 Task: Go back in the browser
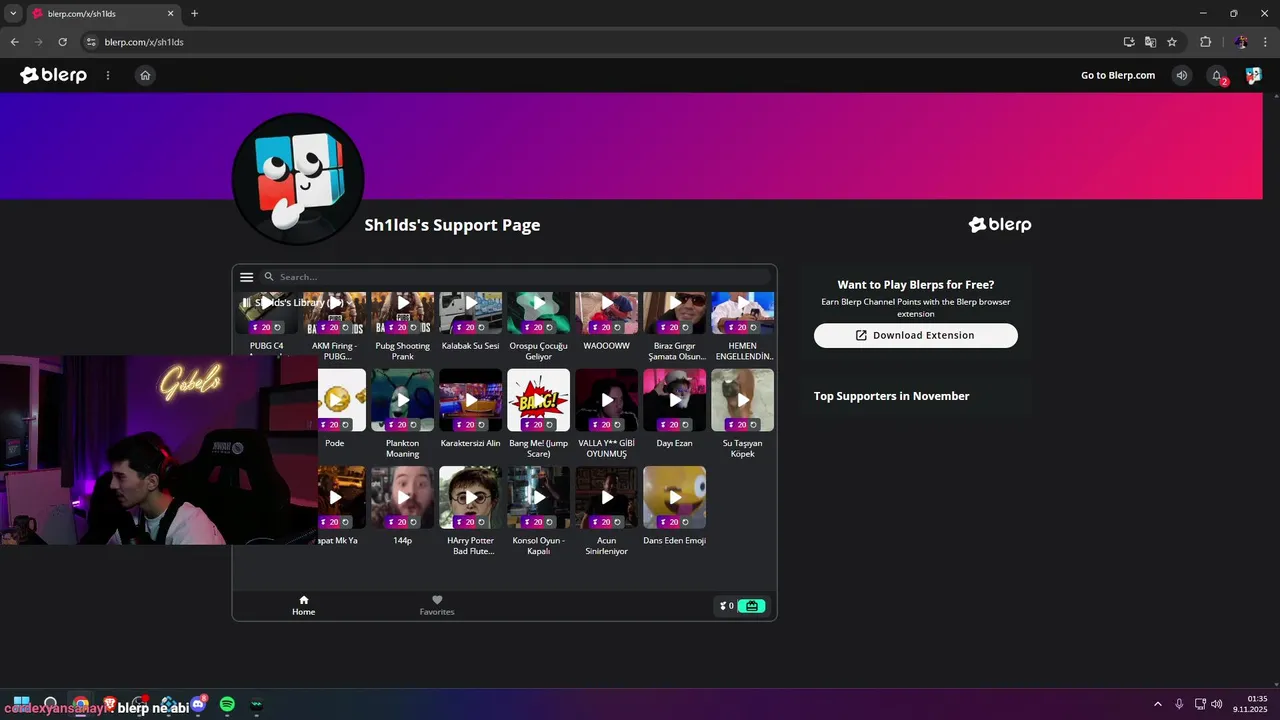point(14,42)
